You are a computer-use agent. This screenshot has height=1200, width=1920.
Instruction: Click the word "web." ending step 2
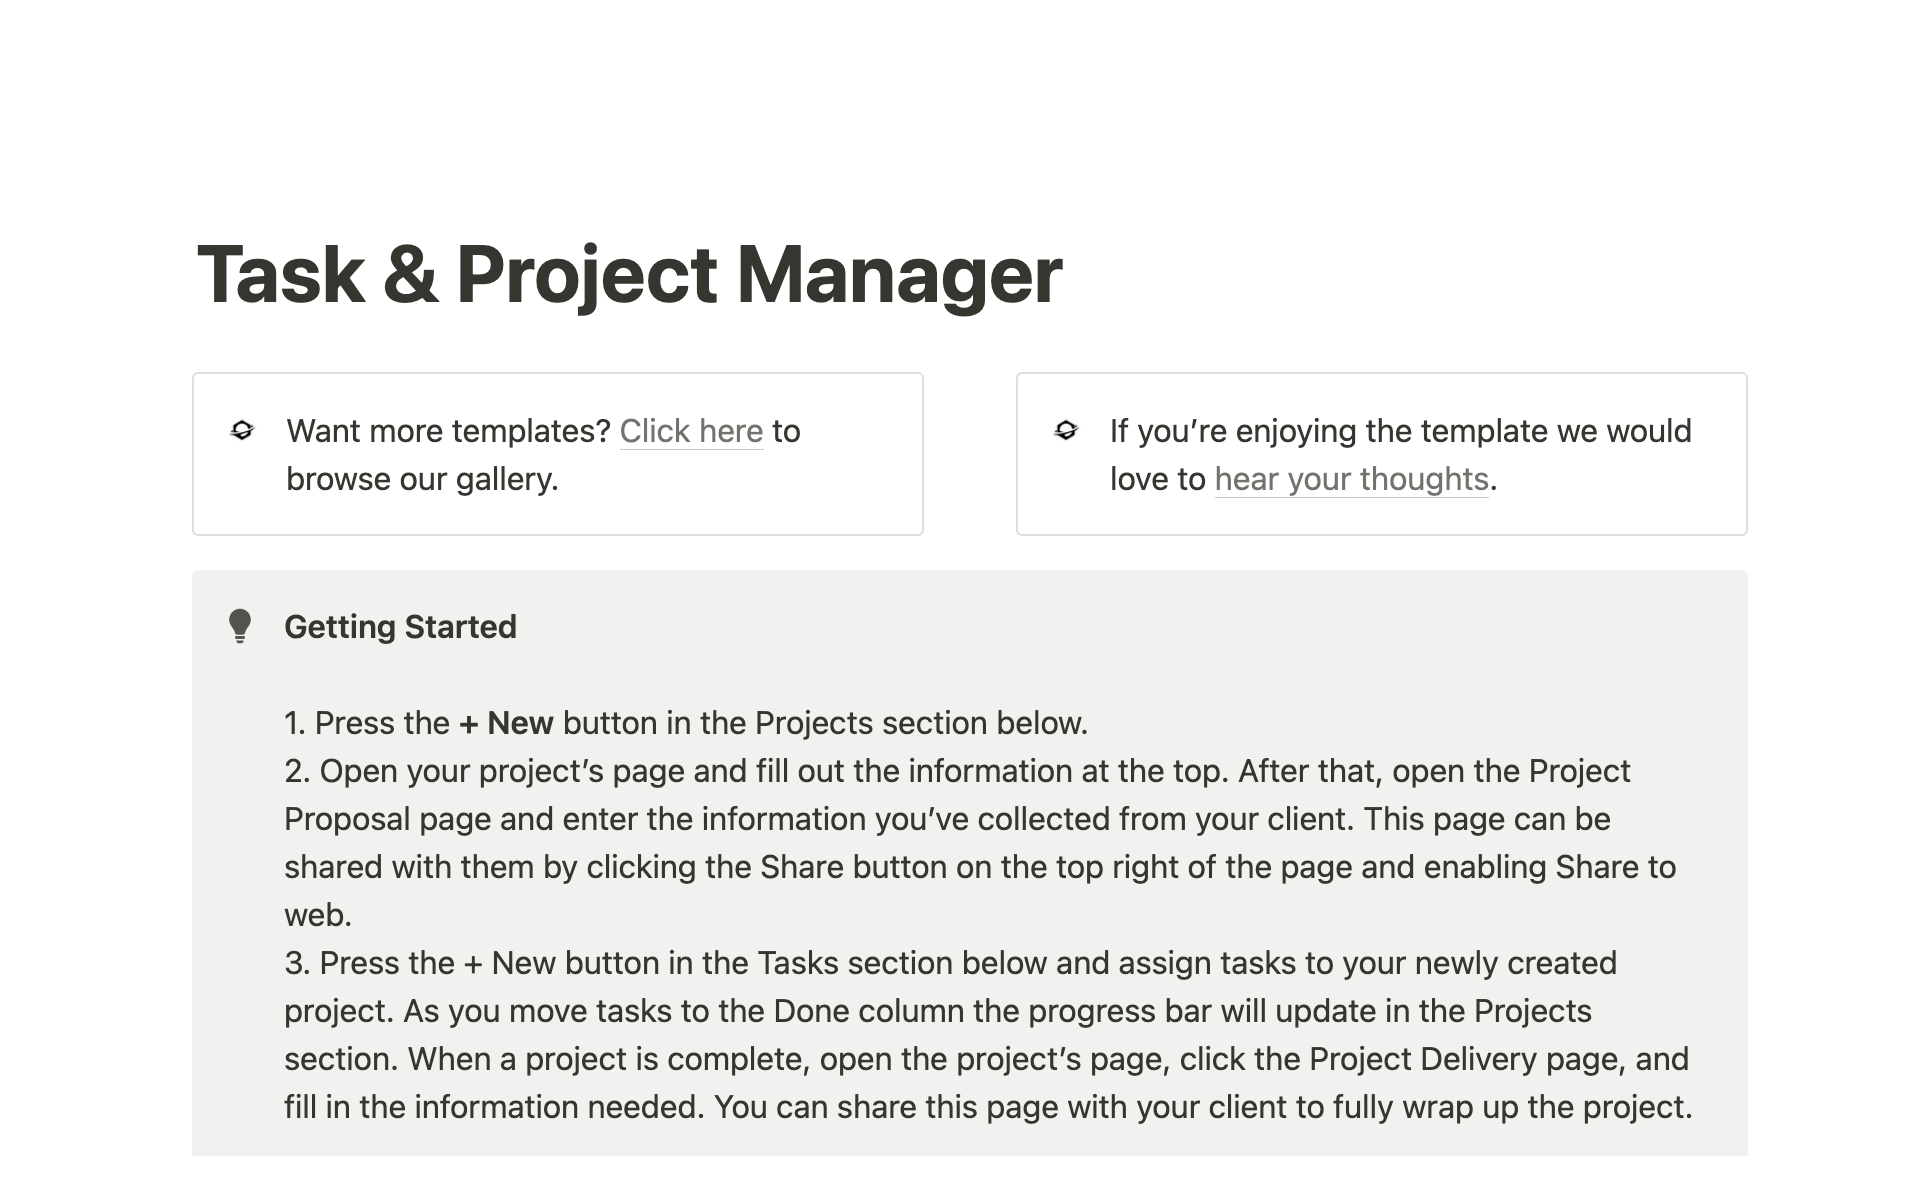point(318,915)
